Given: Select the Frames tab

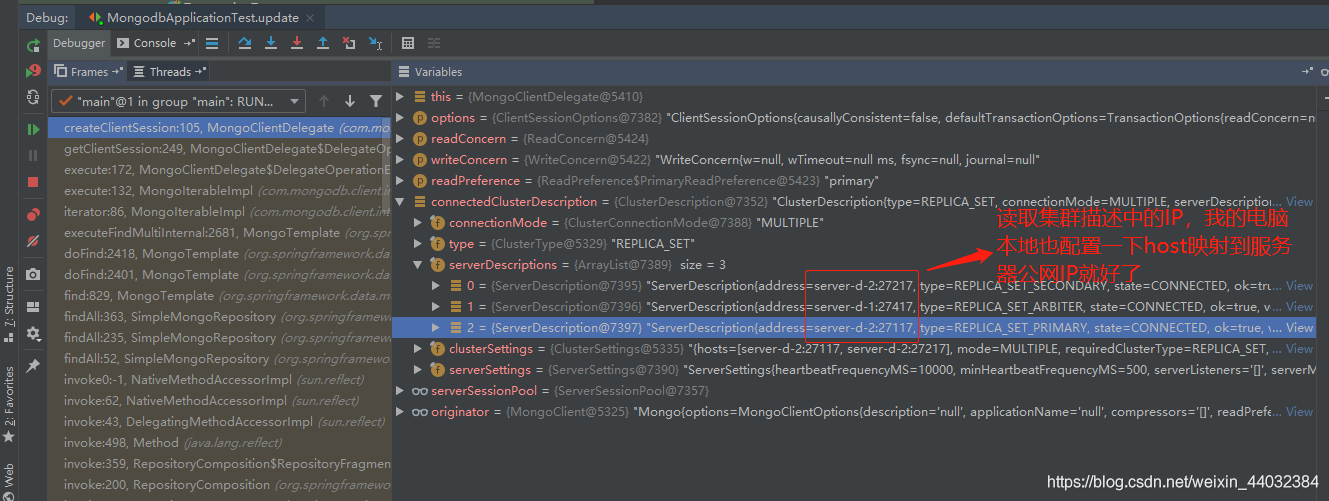Looking at the screenshot, I should [89, 72].
